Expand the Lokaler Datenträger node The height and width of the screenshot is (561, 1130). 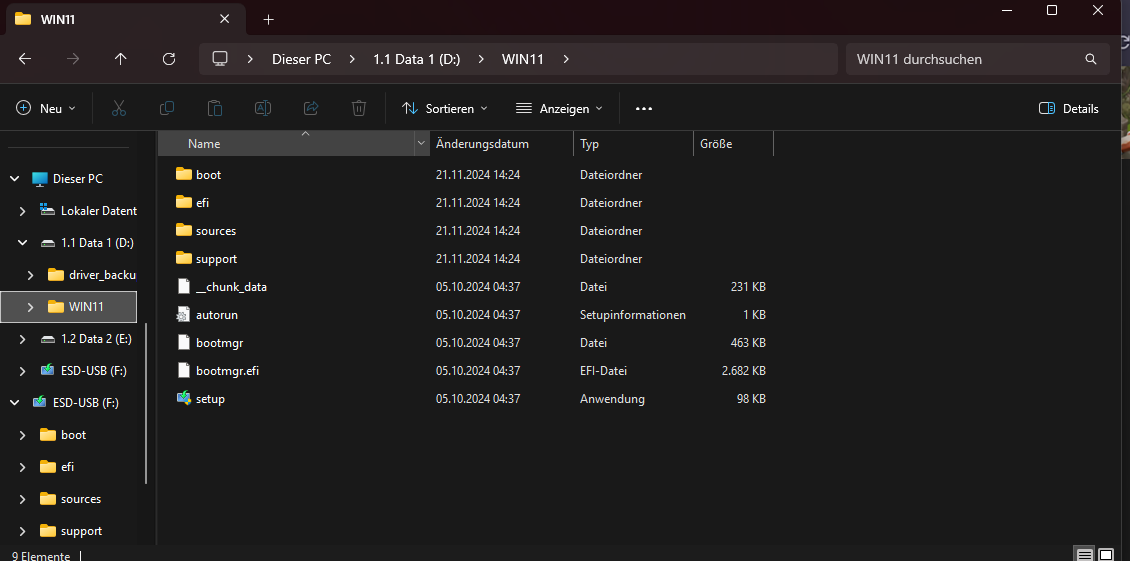tap(22, 211)
